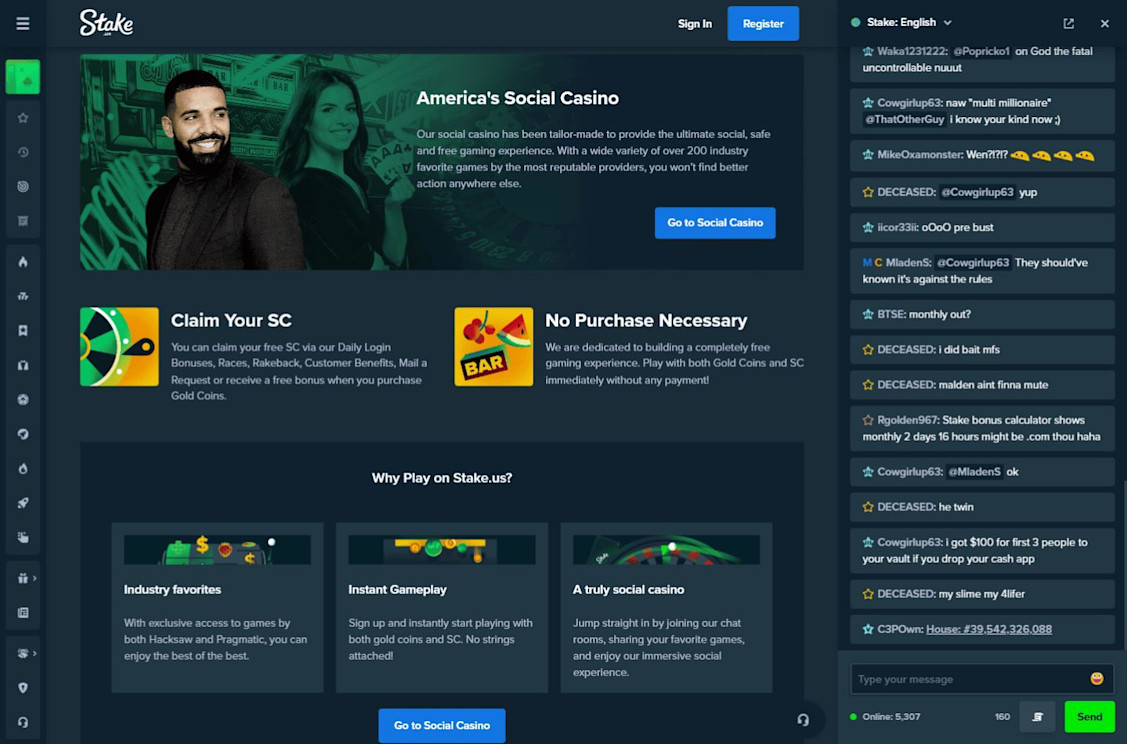The image size is (1127, 744).
Task: Click the Register button
Action: coord(763,24)
